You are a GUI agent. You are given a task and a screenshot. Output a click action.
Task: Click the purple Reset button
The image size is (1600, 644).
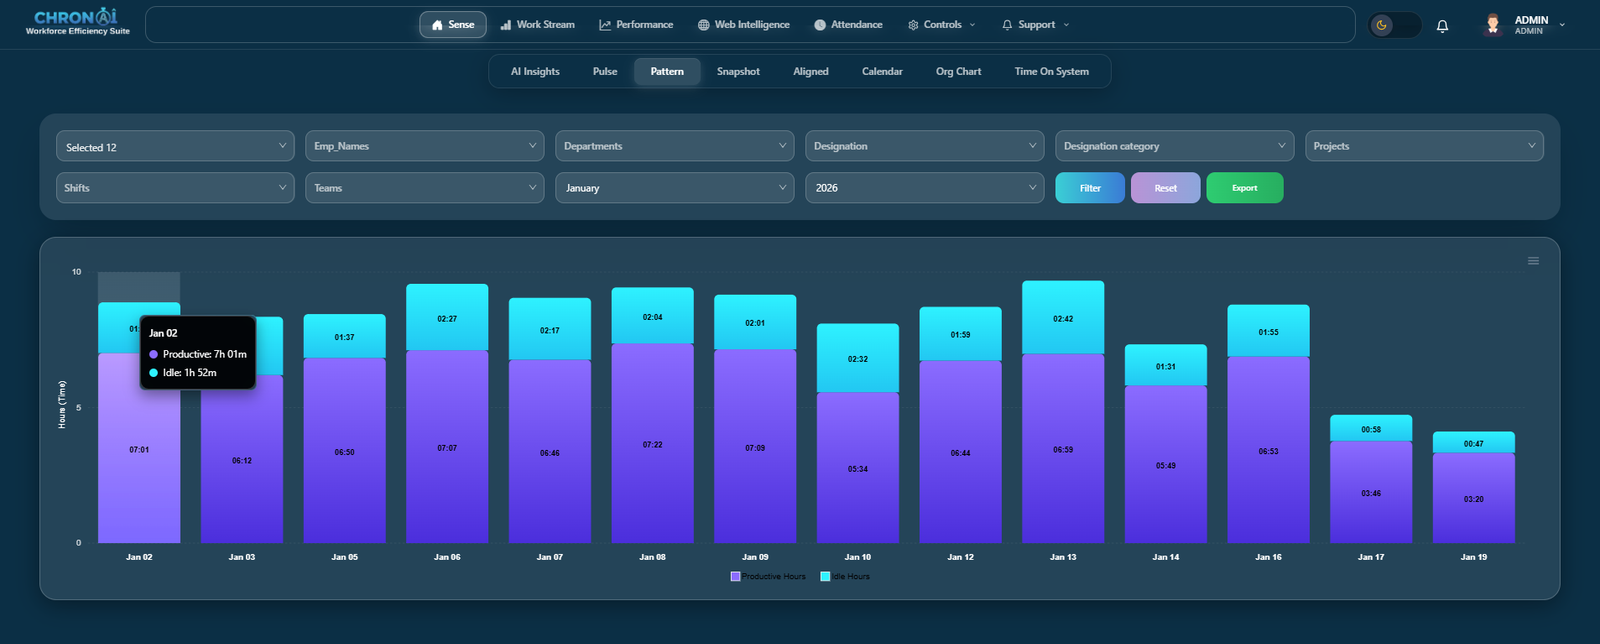click(x=1166, y=188)
